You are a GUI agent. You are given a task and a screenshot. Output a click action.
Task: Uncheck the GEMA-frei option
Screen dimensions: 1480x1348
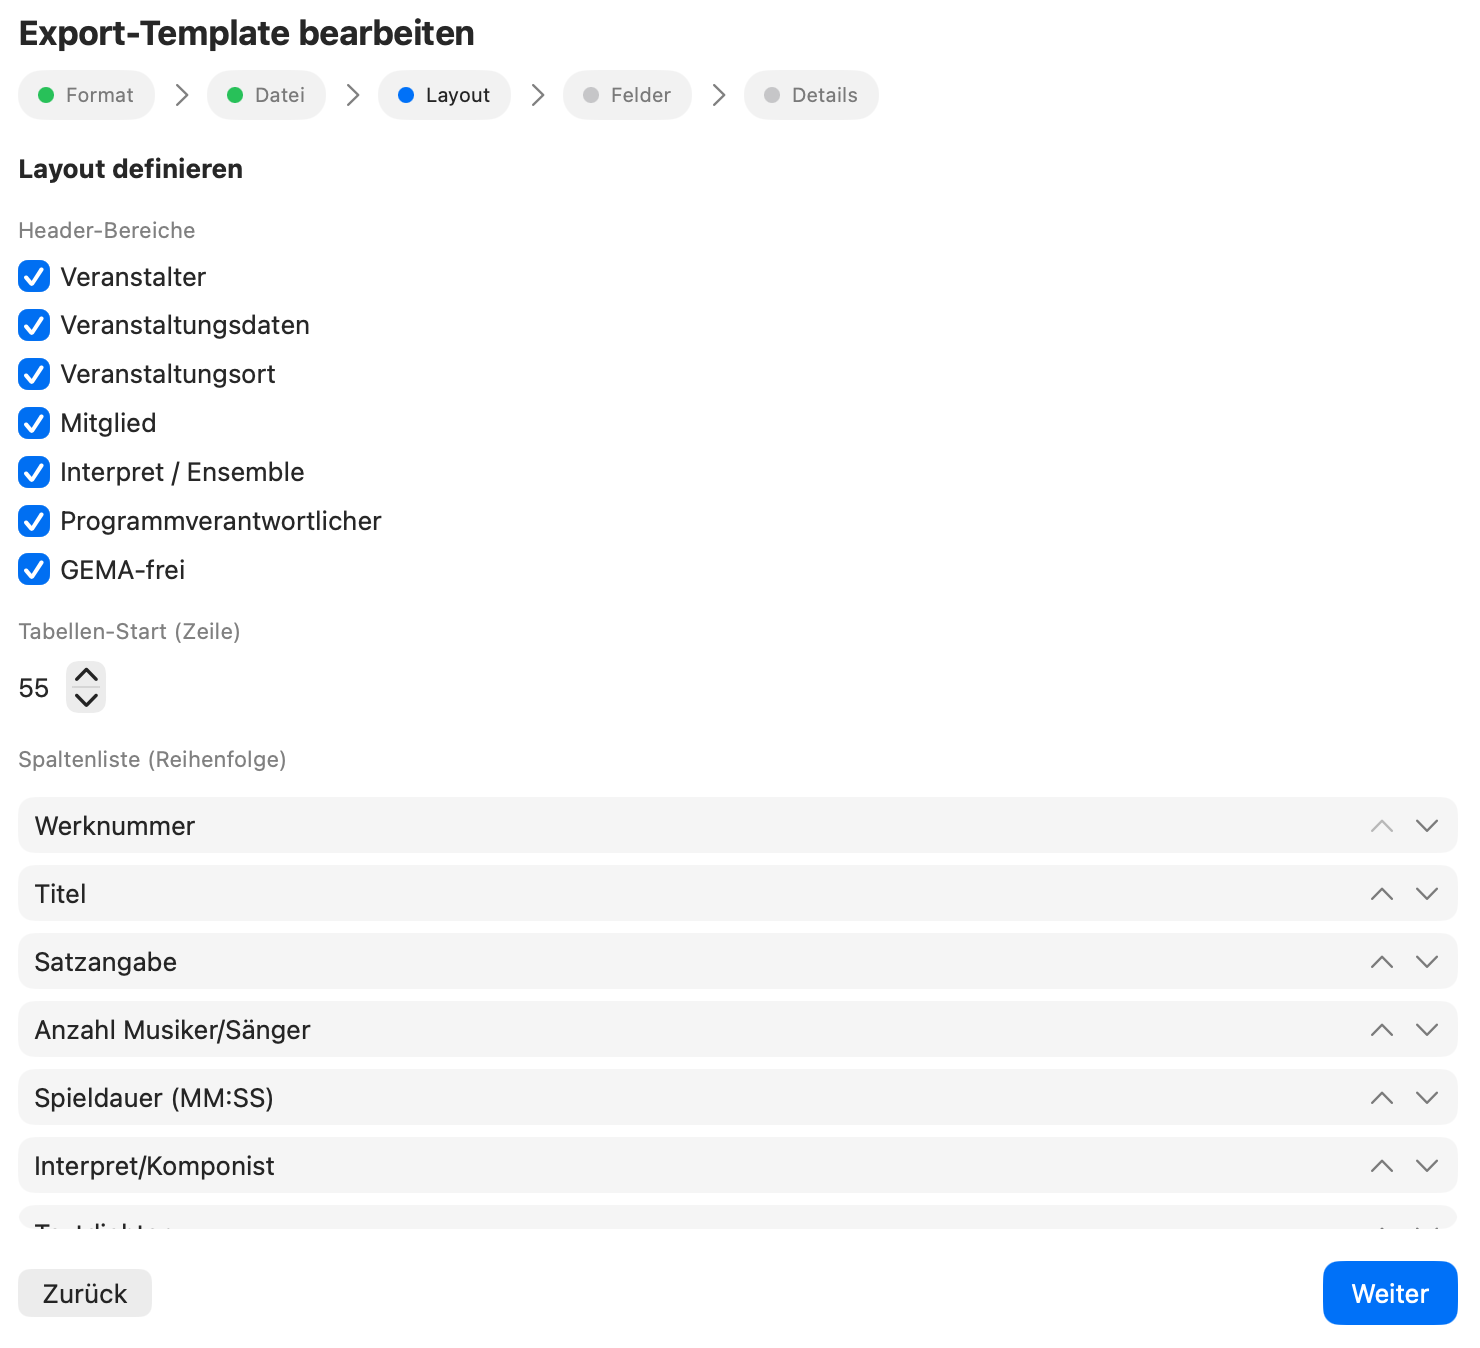click(x=34, y=569)
